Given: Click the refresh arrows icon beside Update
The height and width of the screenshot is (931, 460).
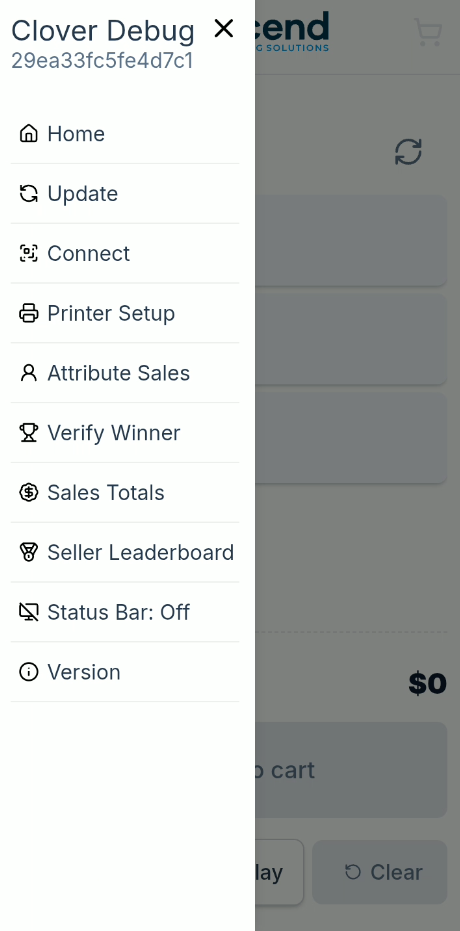Looking at the screenshot, I should (x=28, y=194).
